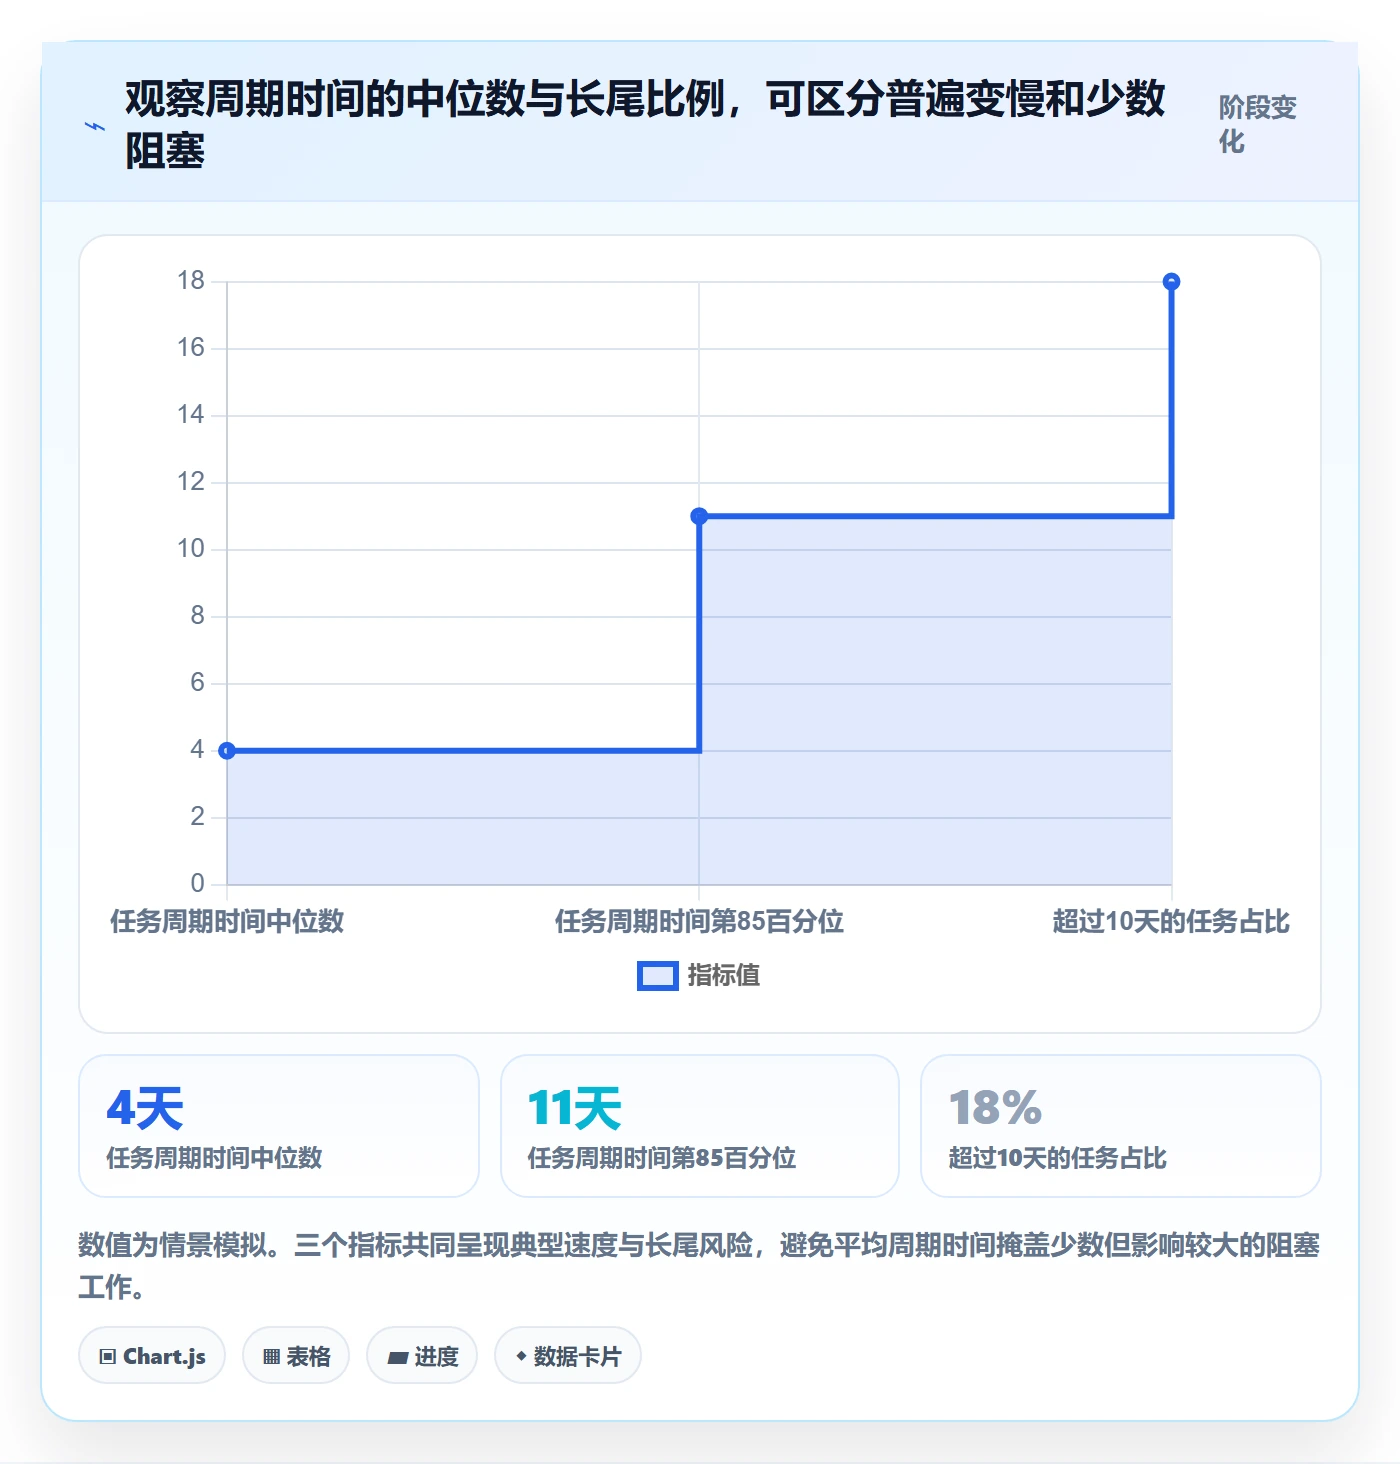
Task: Click the y-axis tick label 14
Action: click(191, 415)
